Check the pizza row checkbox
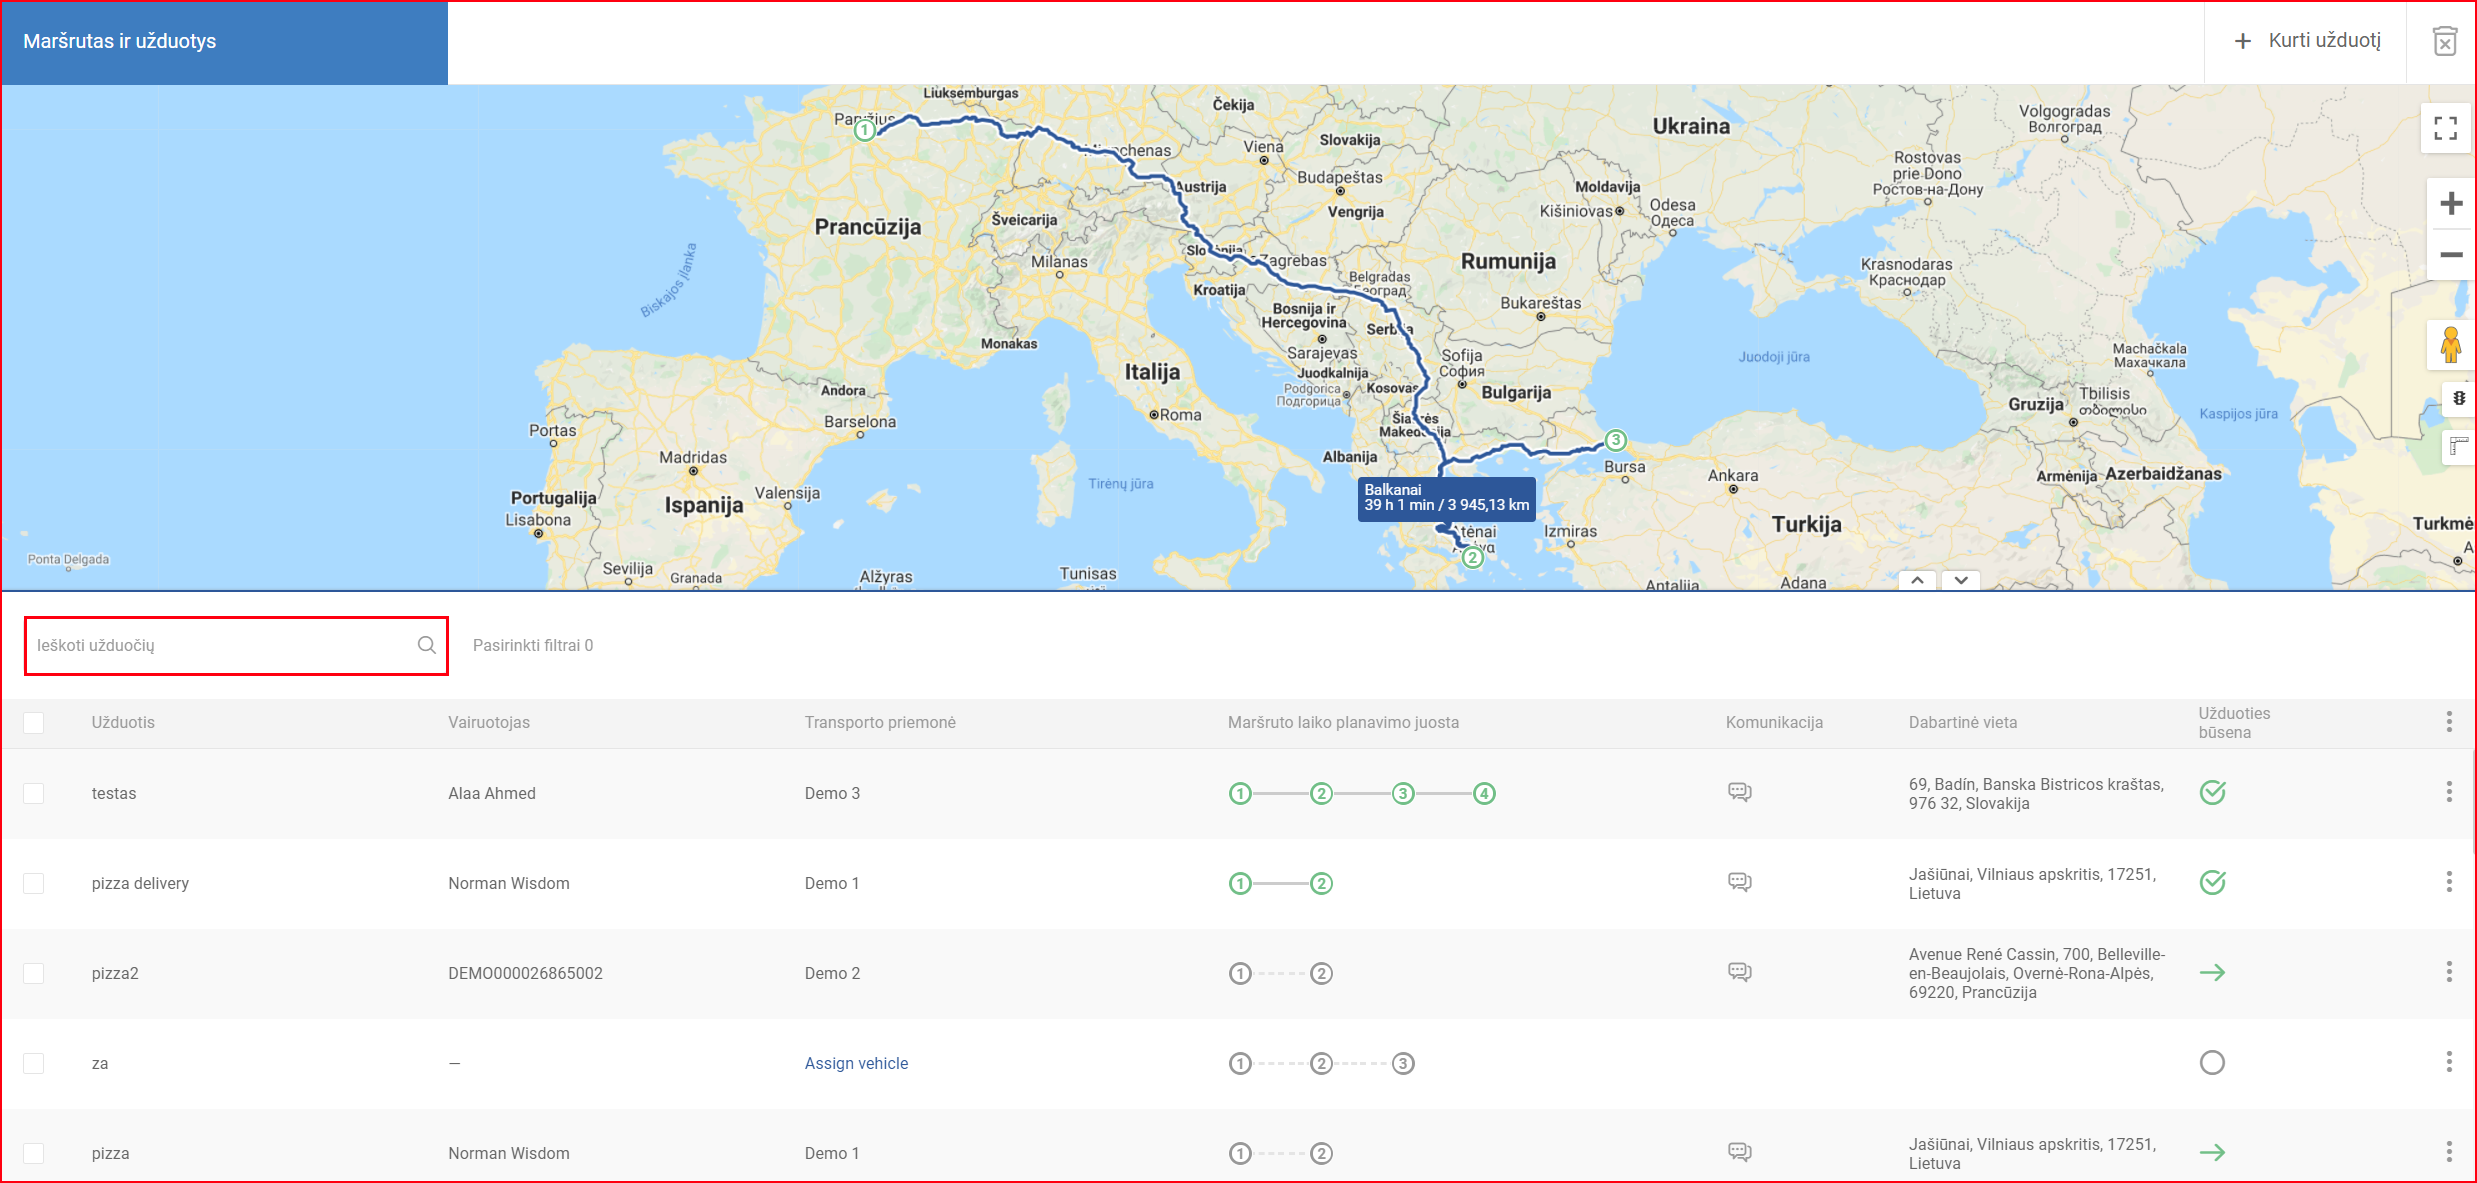2477x1183 pixels. click(34, 1153)
